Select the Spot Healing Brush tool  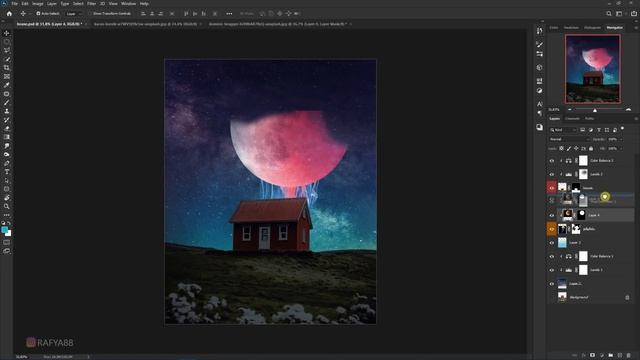coord(7,94)
